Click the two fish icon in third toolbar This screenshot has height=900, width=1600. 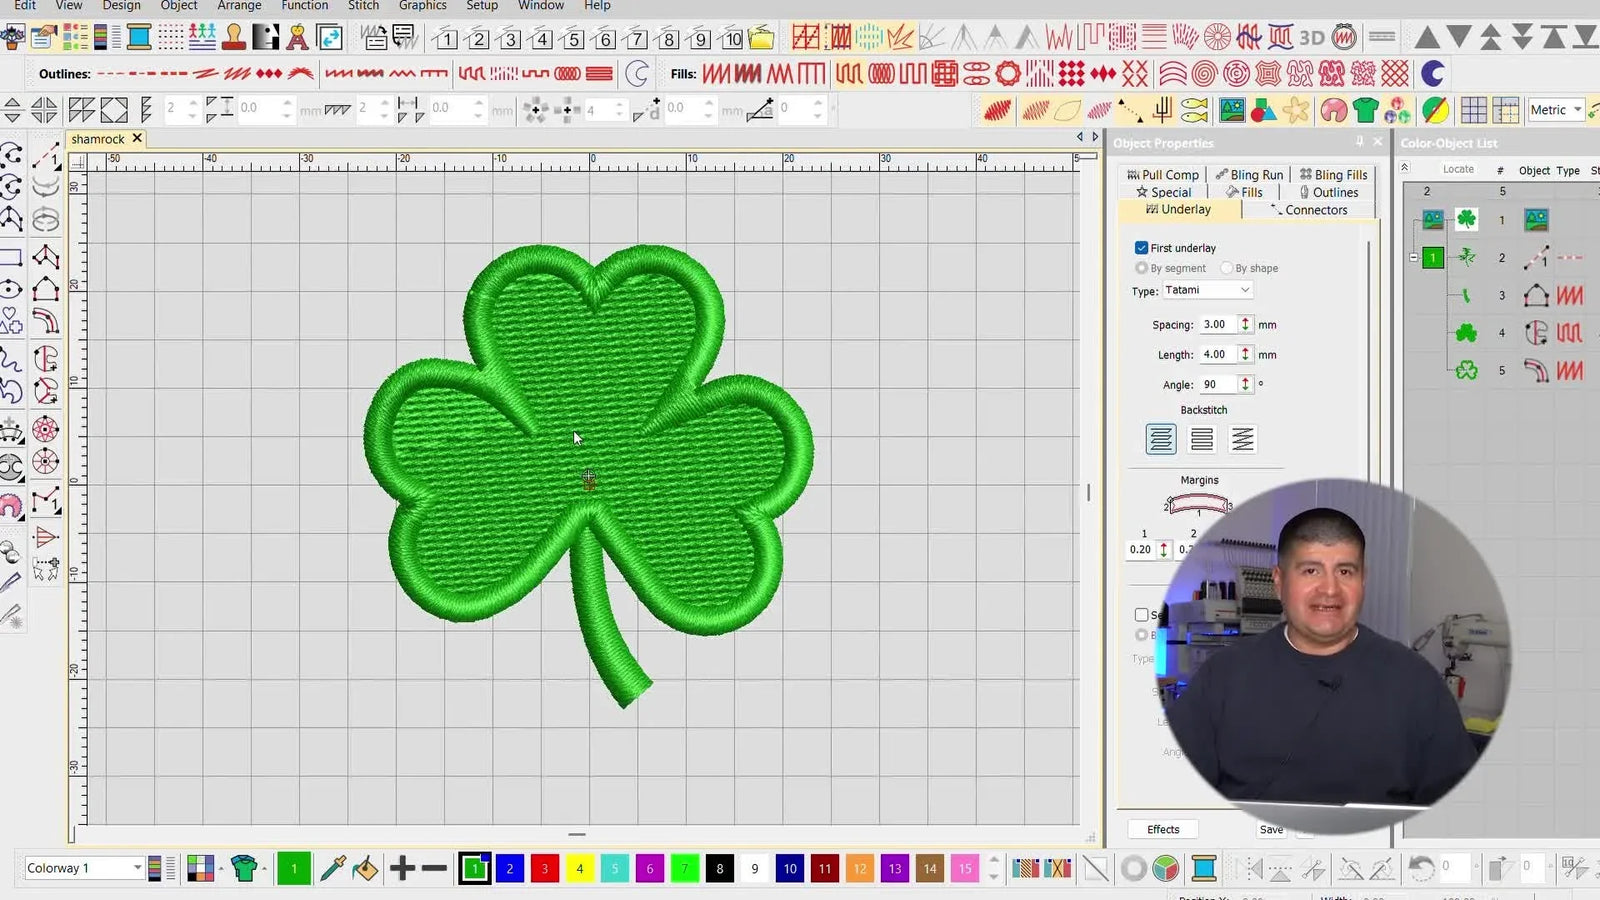[1195, 109]
